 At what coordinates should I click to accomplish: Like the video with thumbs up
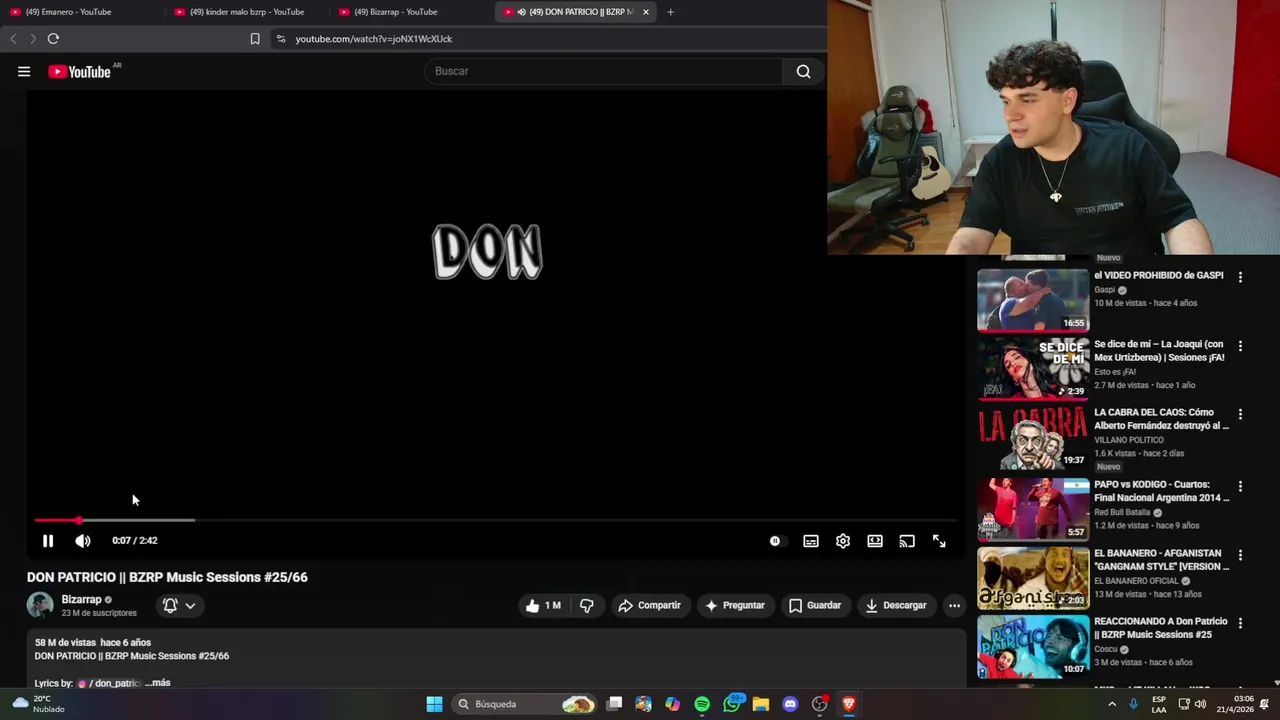pyautogui.click(x=544, y=605)
